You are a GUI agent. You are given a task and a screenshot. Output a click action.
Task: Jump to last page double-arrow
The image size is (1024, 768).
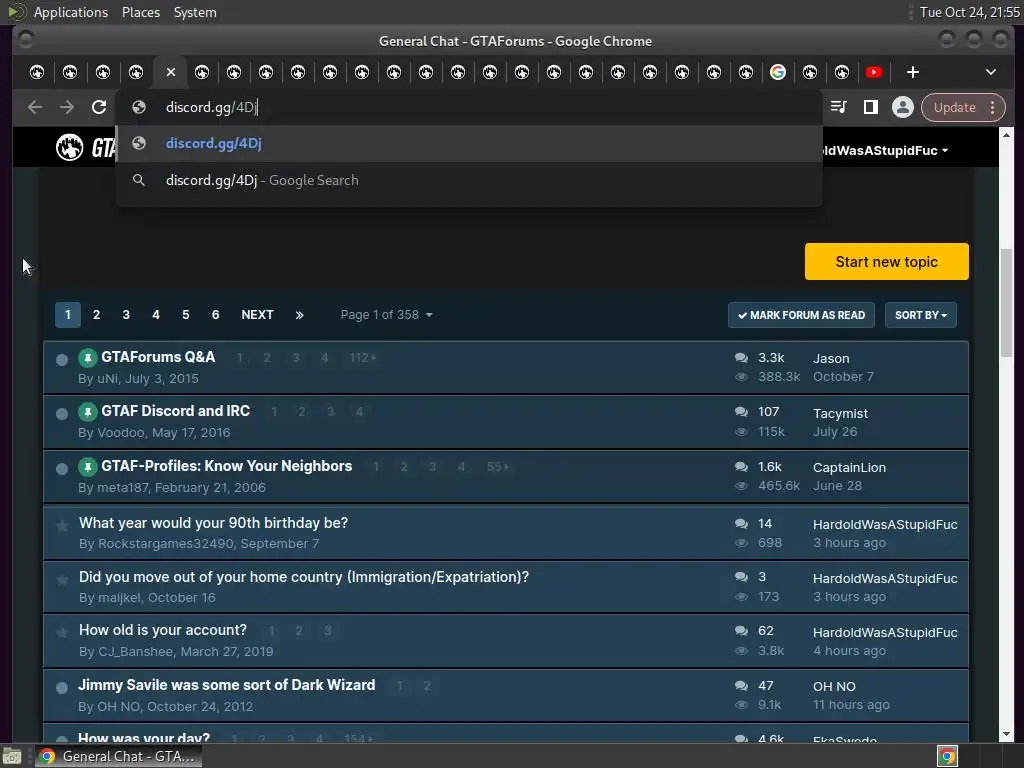[x=299, y=315]
